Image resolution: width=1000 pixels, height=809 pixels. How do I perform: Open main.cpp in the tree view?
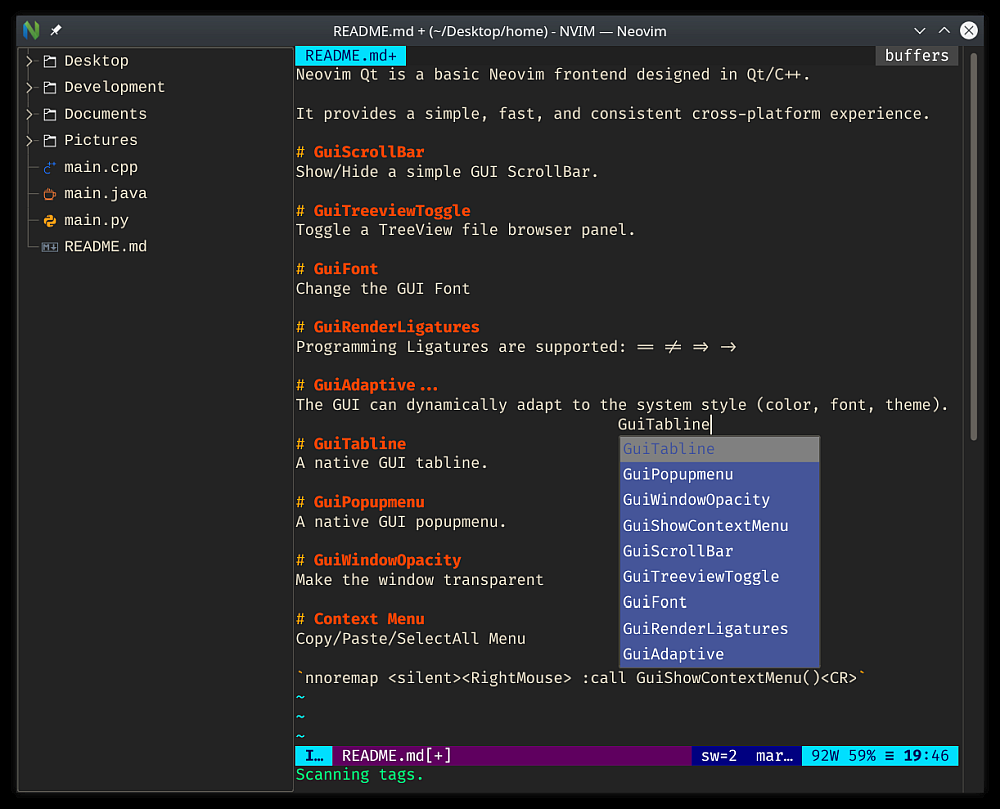tap(101, 167)
